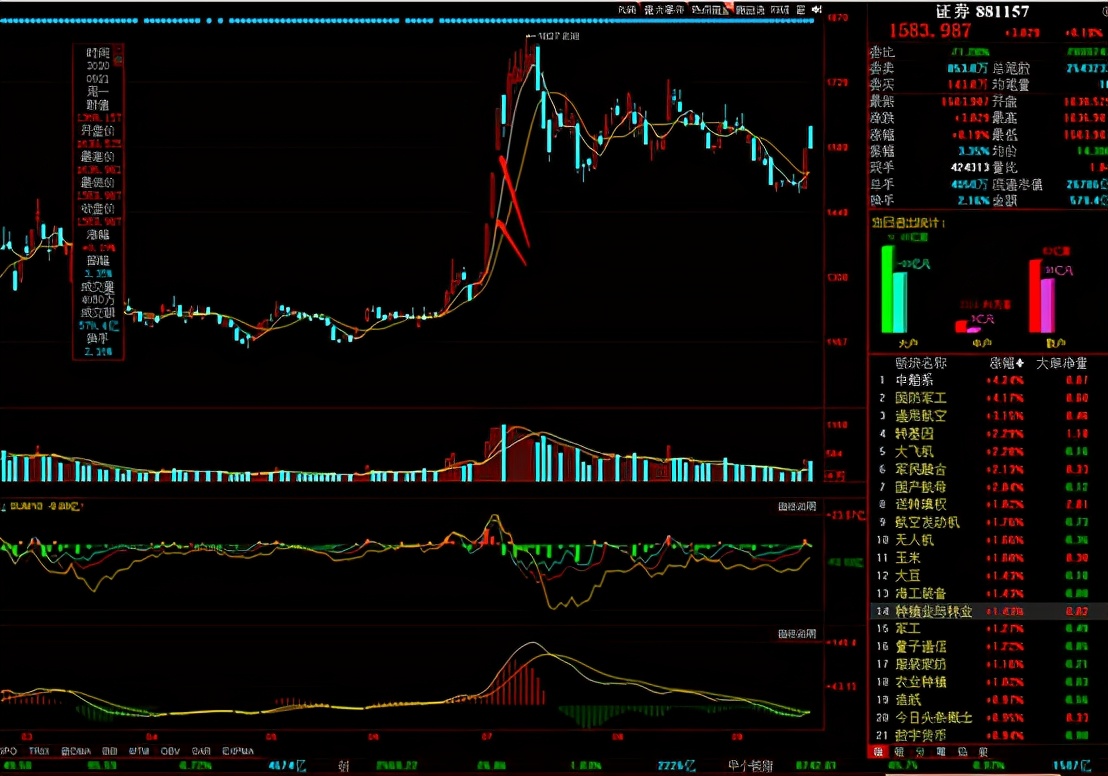The height and width of the screenshot is (776, 1108).
Task: Open 航空发动机 sector row
Action: click(989, 522)
